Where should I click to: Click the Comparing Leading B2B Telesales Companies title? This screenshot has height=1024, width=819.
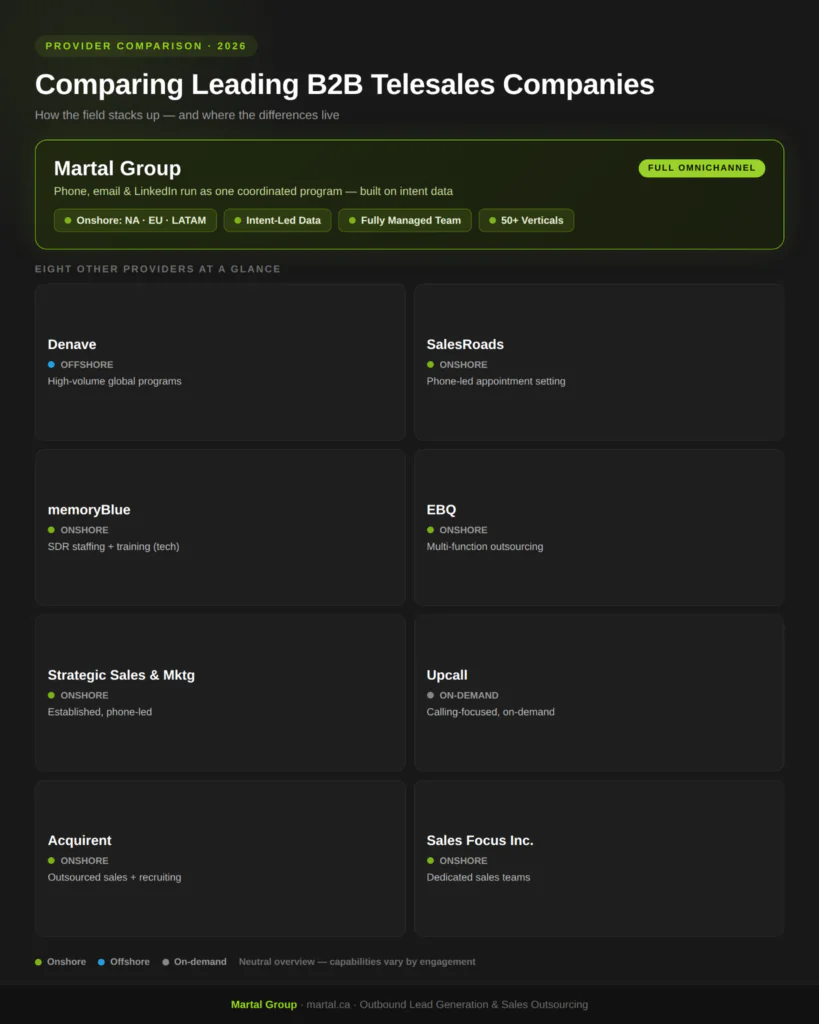click(x=344, y=84)
